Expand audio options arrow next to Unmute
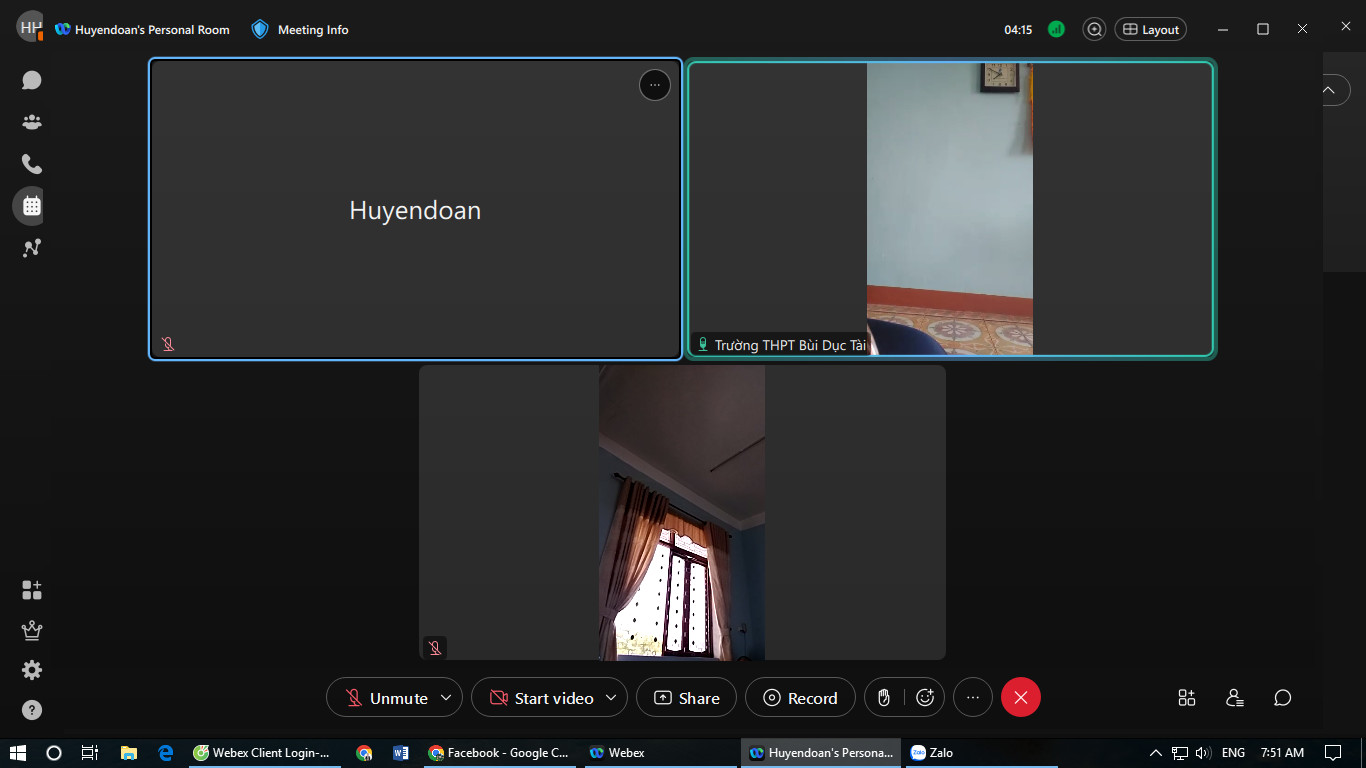This screenshot has width=1366, height=768. point(446,698)
